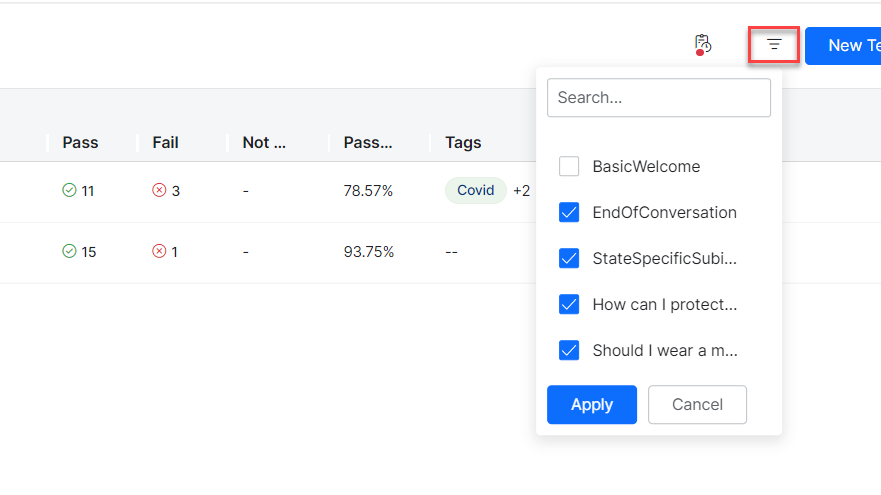
Task: Sort by the Pass column header
Action: point(80,142)
